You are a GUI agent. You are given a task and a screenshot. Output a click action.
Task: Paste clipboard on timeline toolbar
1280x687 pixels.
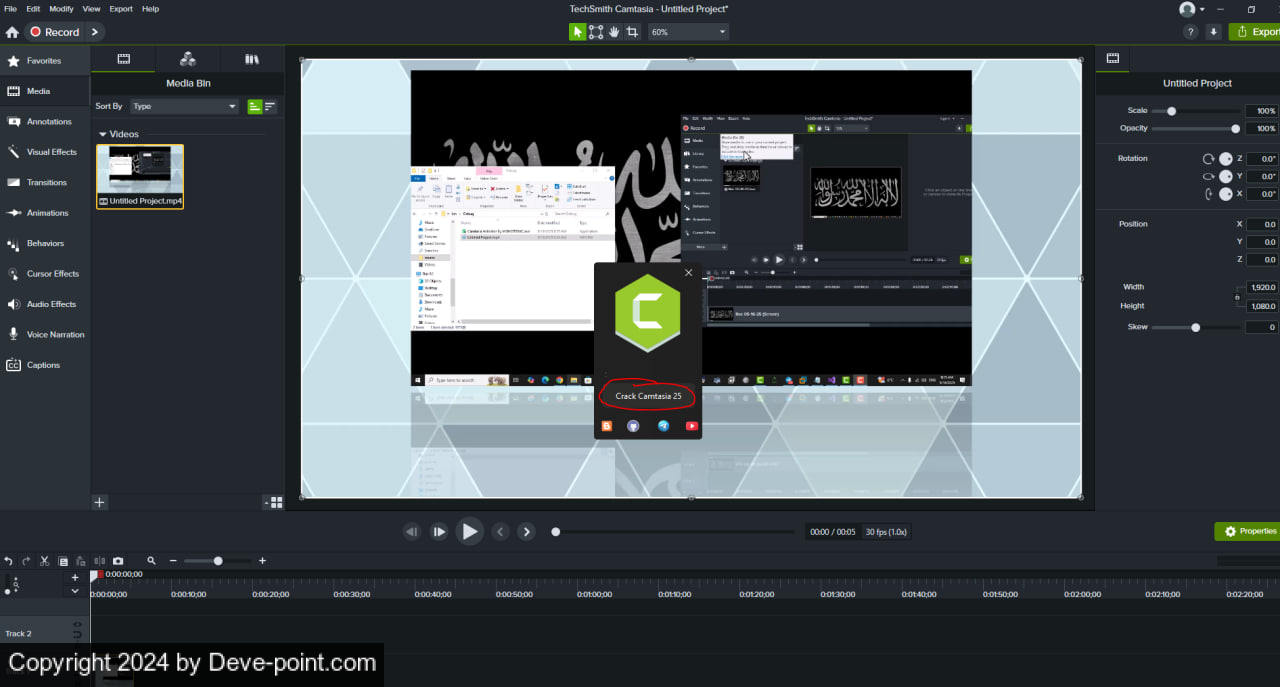tap(81, 561)
